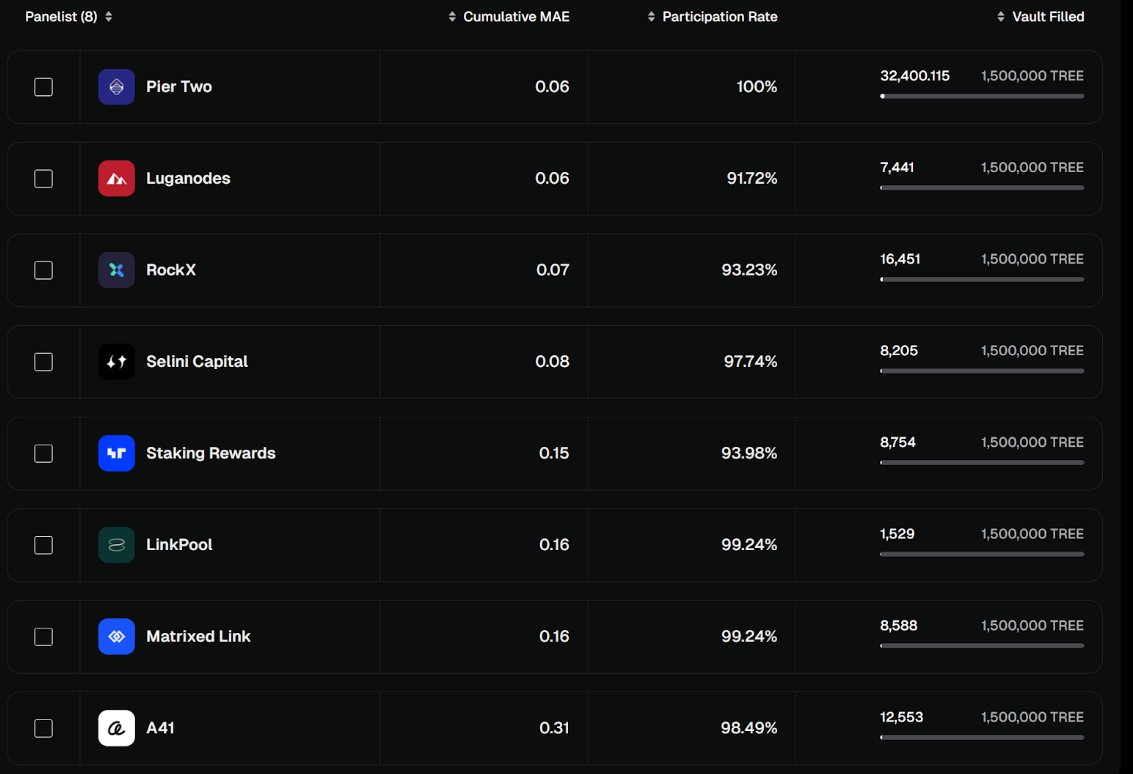
Task: Click Selini Capital vault amount 8,205
Action: (x=899, y=351)
